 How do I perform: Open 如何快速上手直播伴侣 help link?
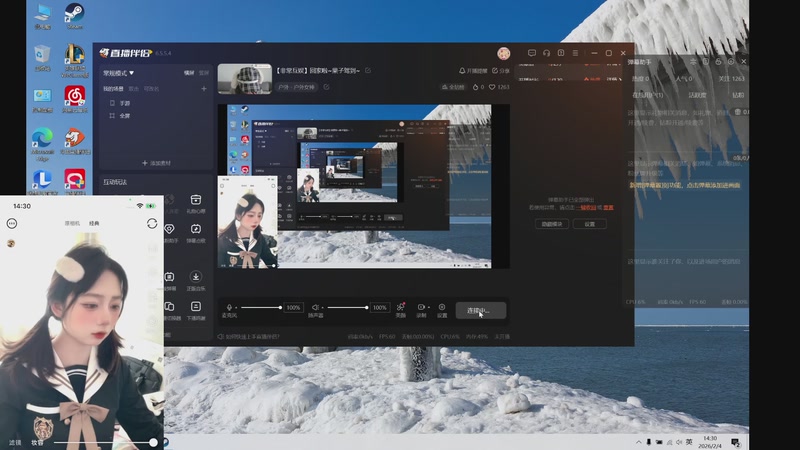(x=249, y=337)
